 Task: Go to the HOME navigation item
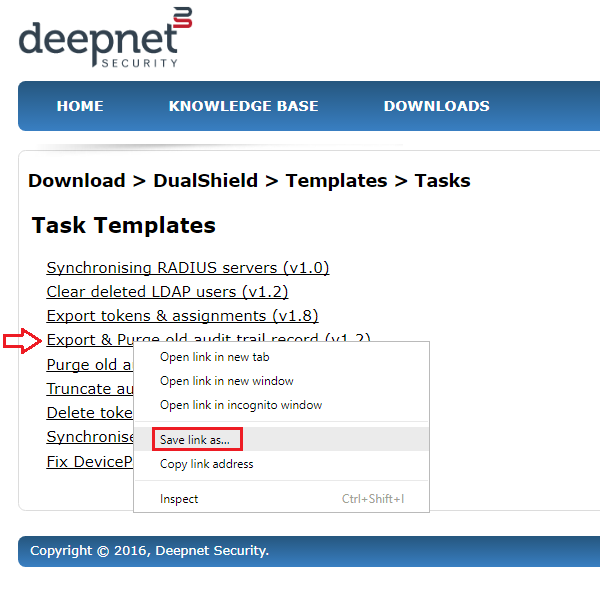(80, 106)
